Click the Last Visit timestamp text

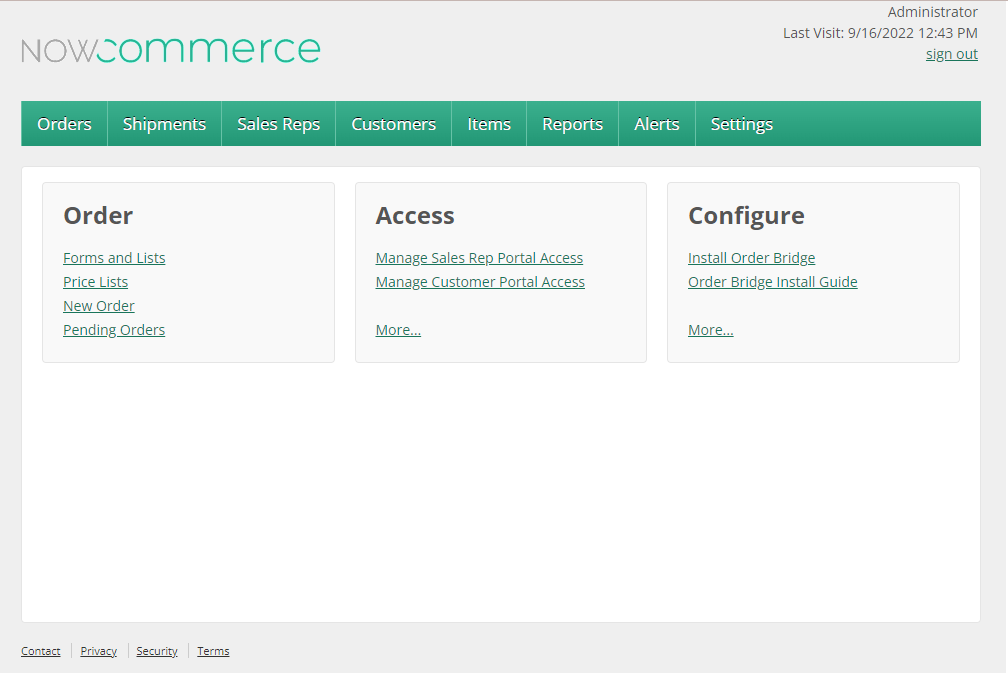880,33
